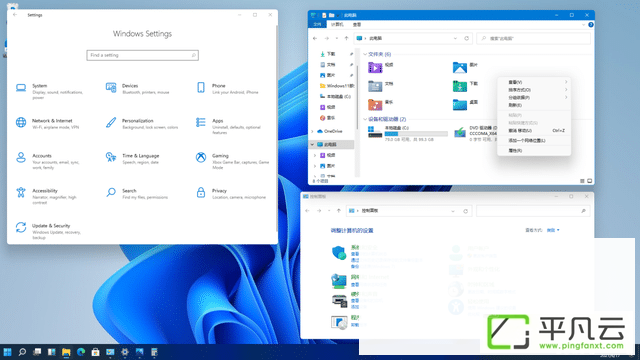Open the Pictures folder in the File Explorer content pane
Screen dimensions: 640x360
460,67
